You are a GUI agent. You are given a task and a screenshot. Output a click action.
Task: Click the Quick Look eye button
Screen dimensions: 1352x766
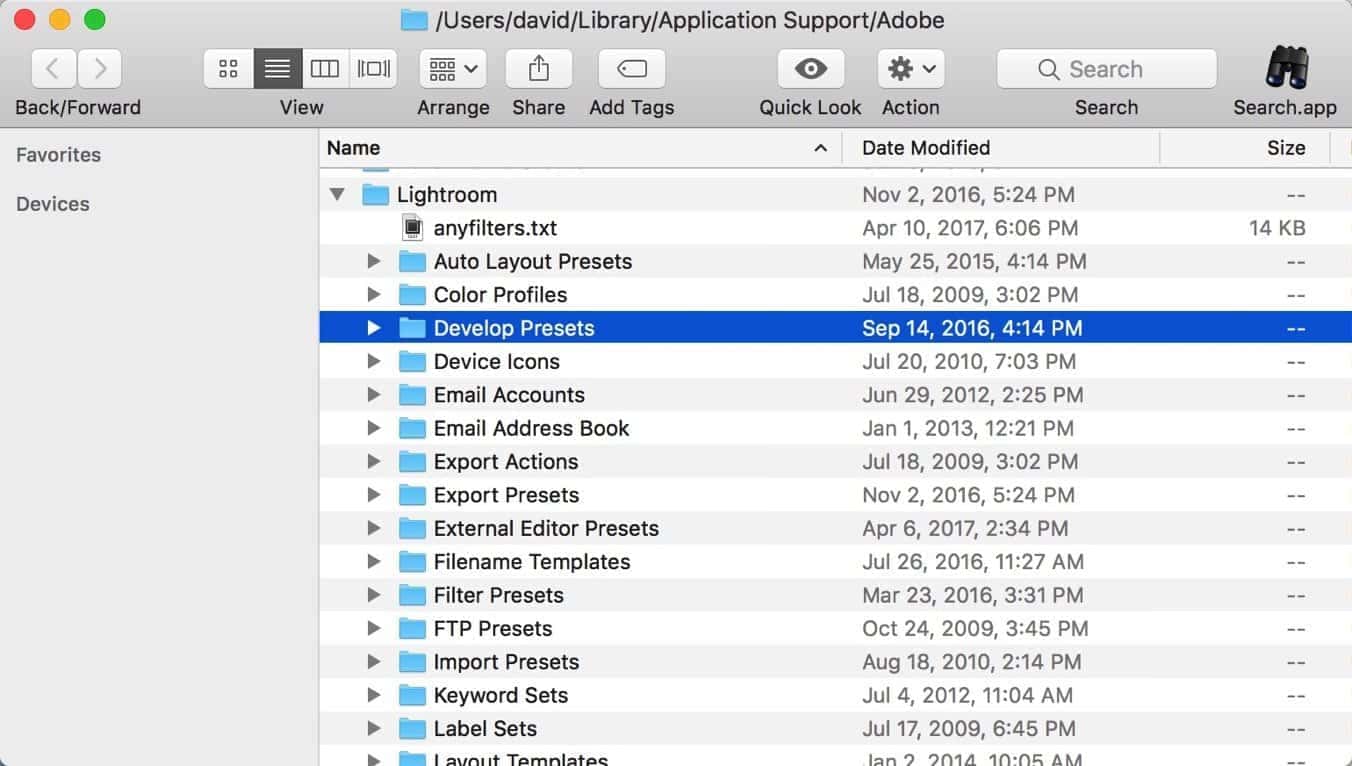coord(810,69)
